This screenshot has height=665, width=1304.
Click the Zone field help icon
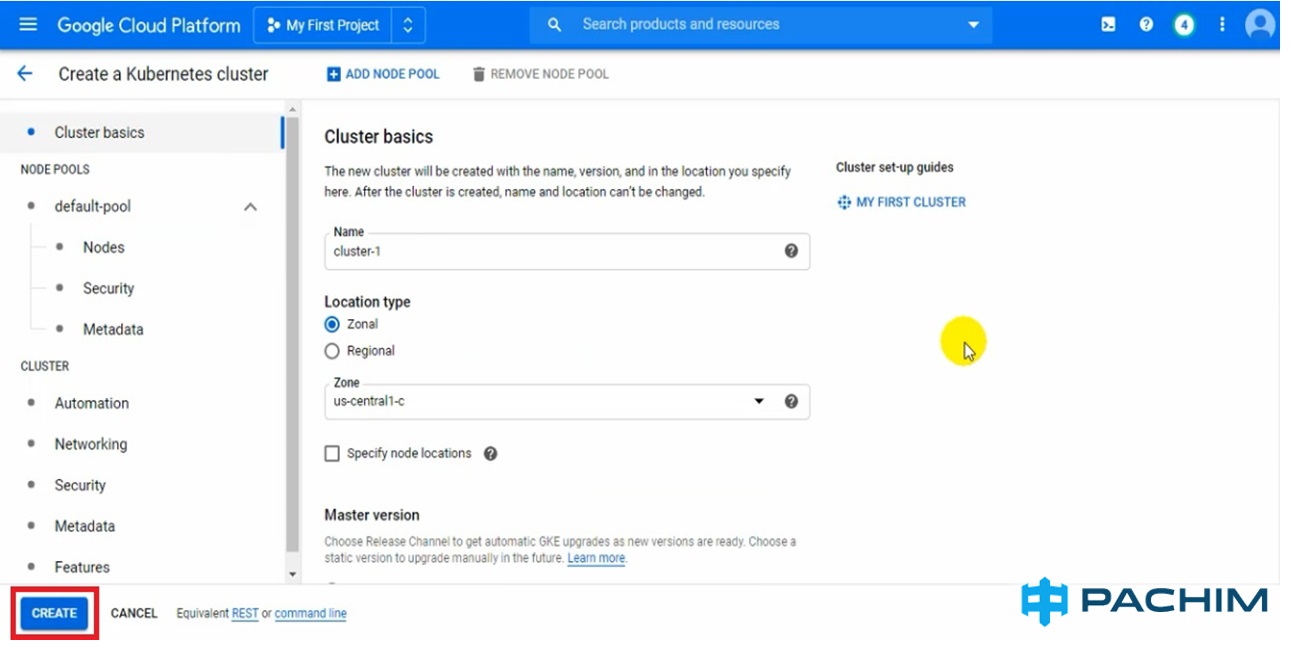coord(791,401)
